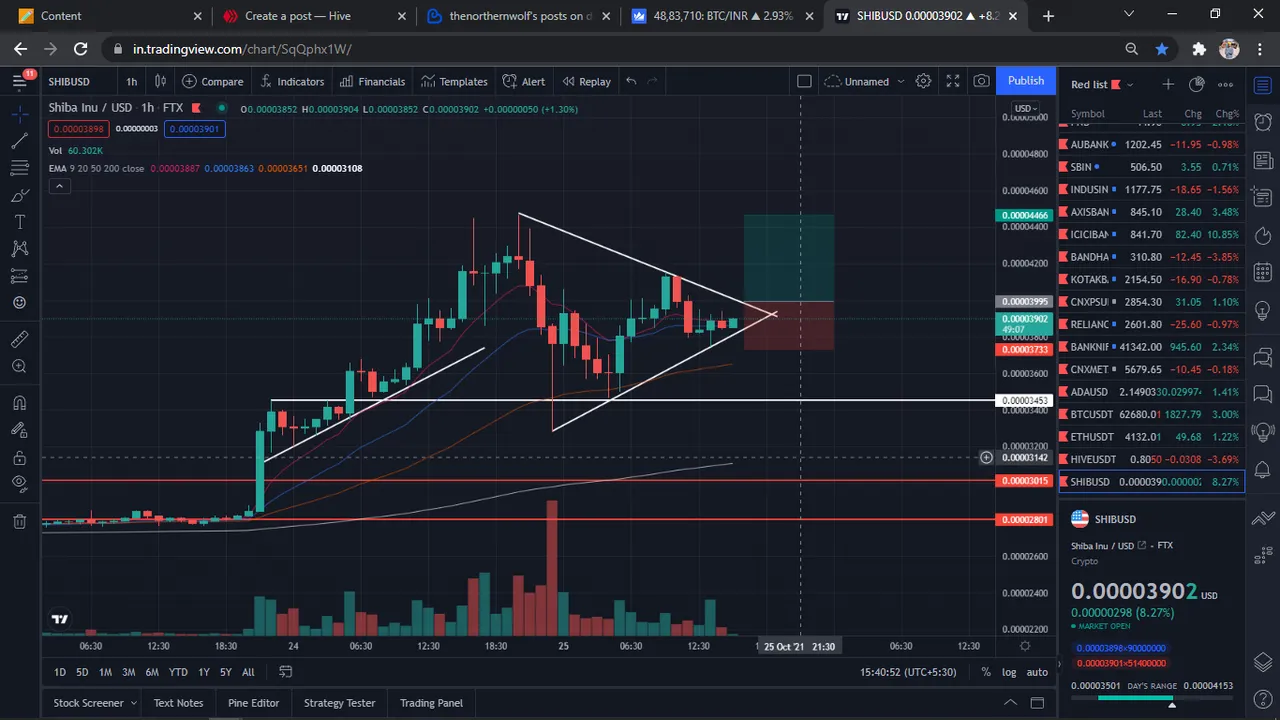
Task: Open the chart patterns tool
Action: (x=20, y=249)
